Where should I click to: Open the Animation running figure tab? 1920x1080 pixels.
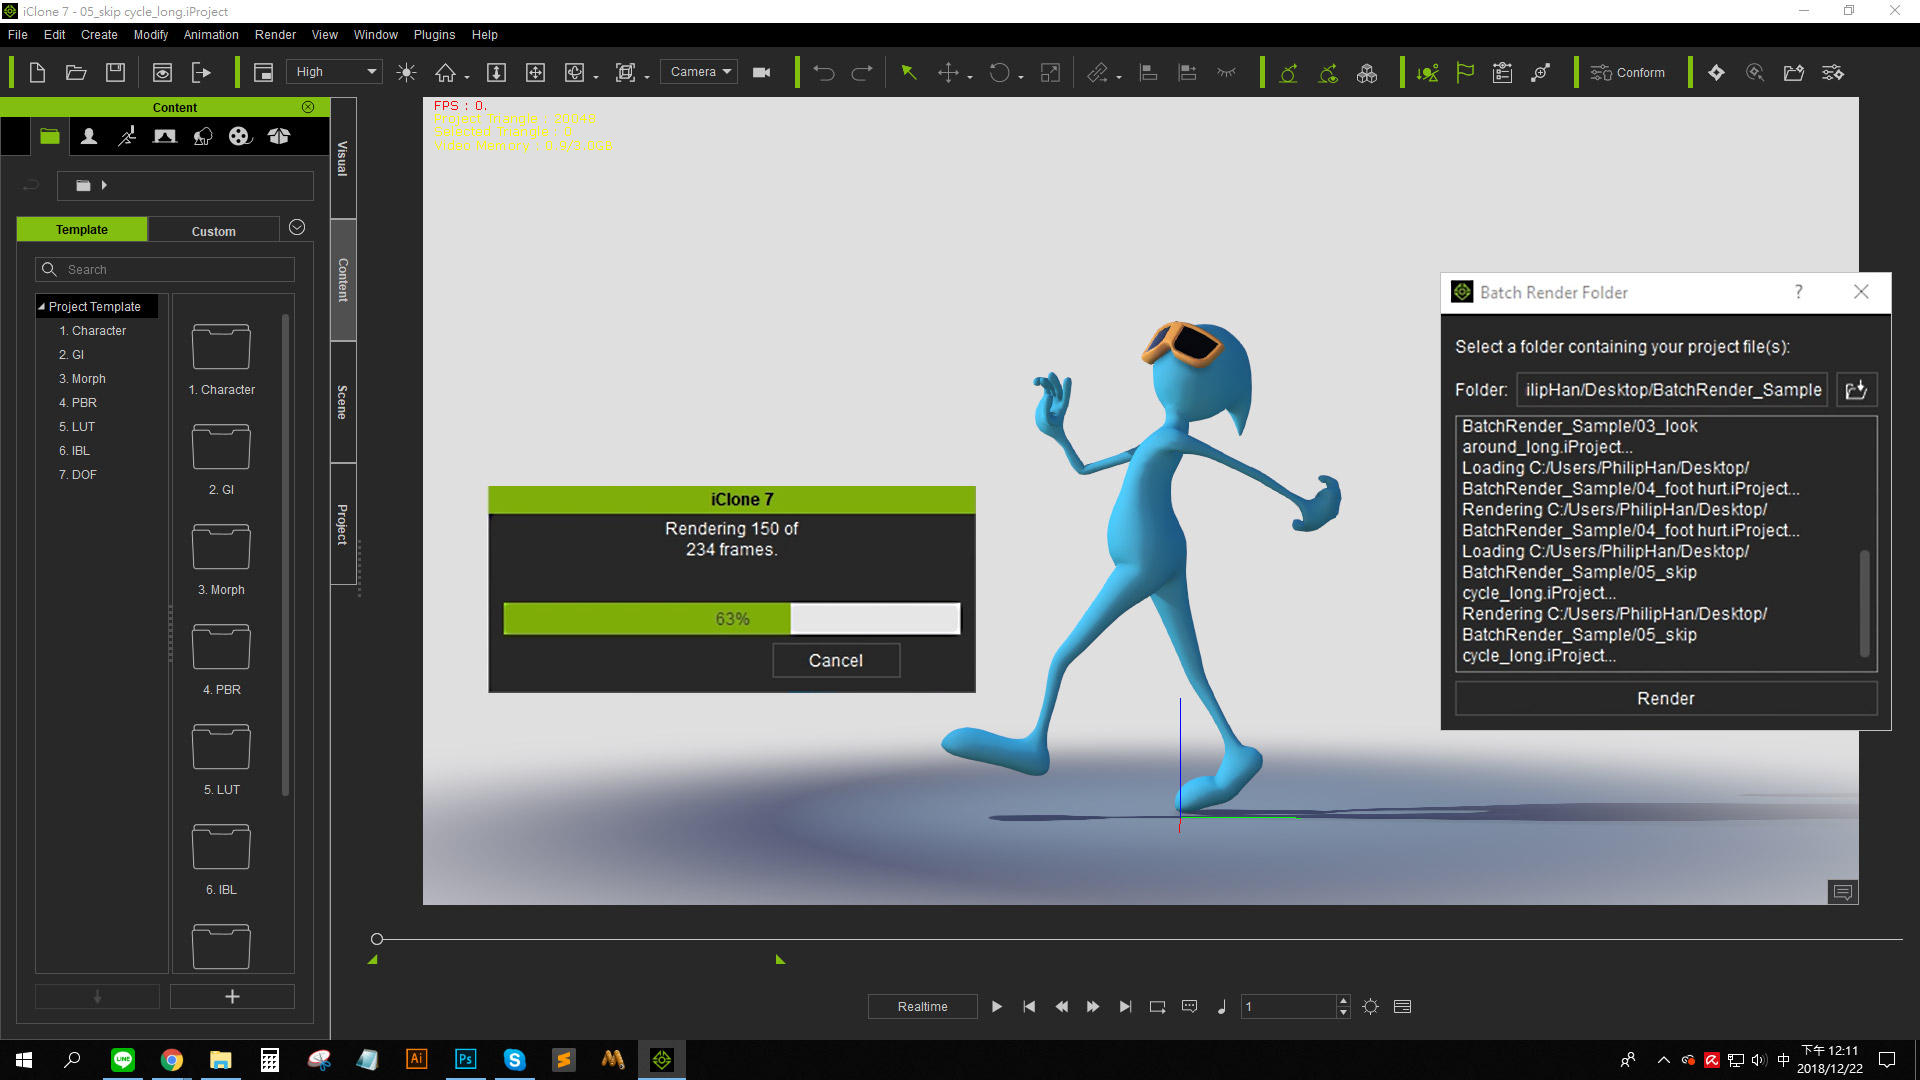click(127, 136)
